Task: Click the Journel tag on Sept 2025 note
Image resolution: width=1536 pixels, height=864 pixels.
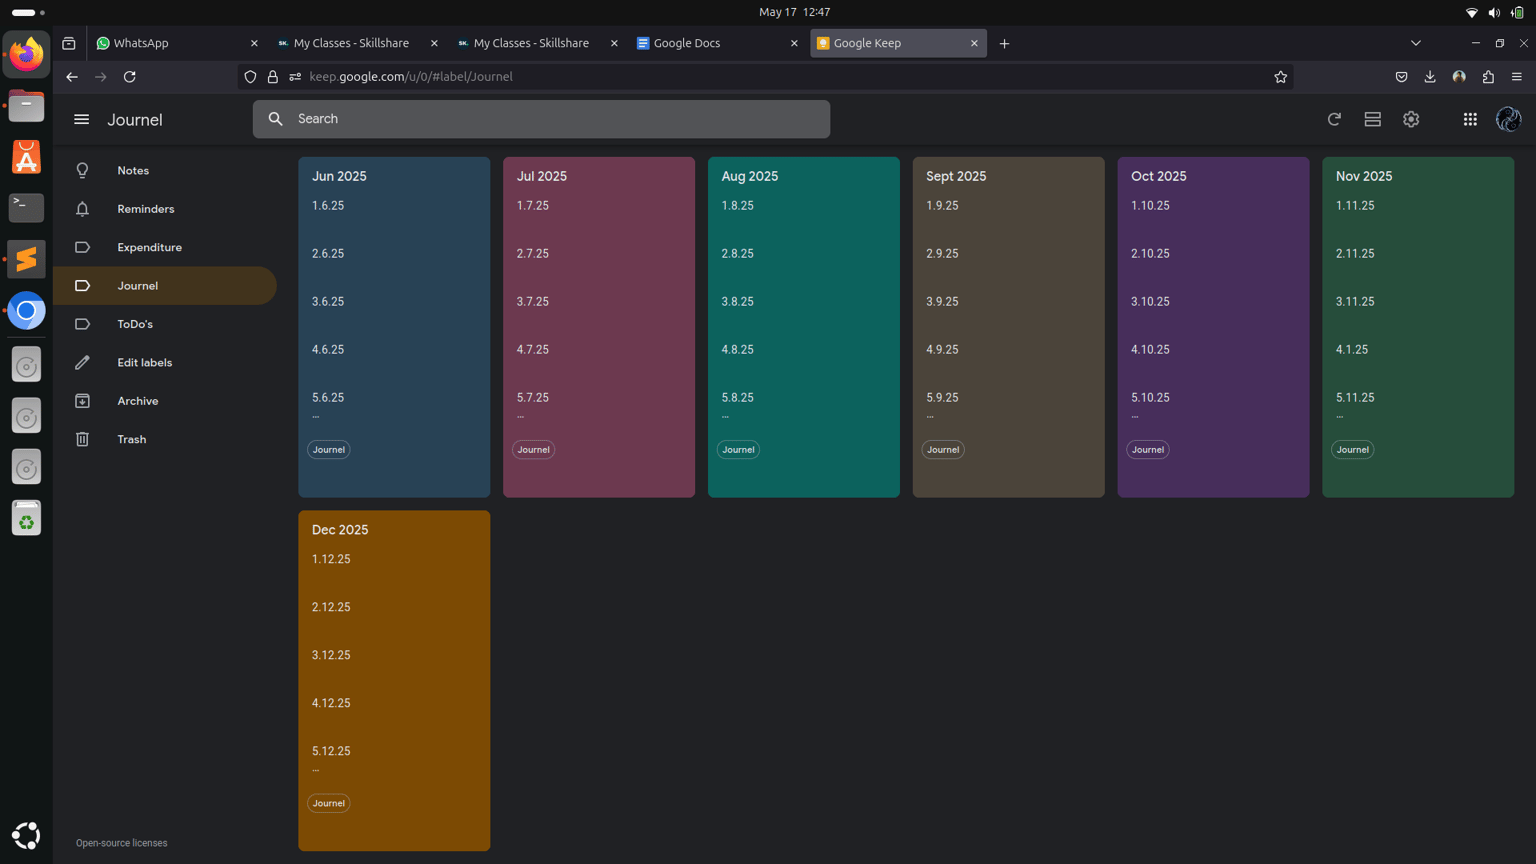Action: pos(943,450)
